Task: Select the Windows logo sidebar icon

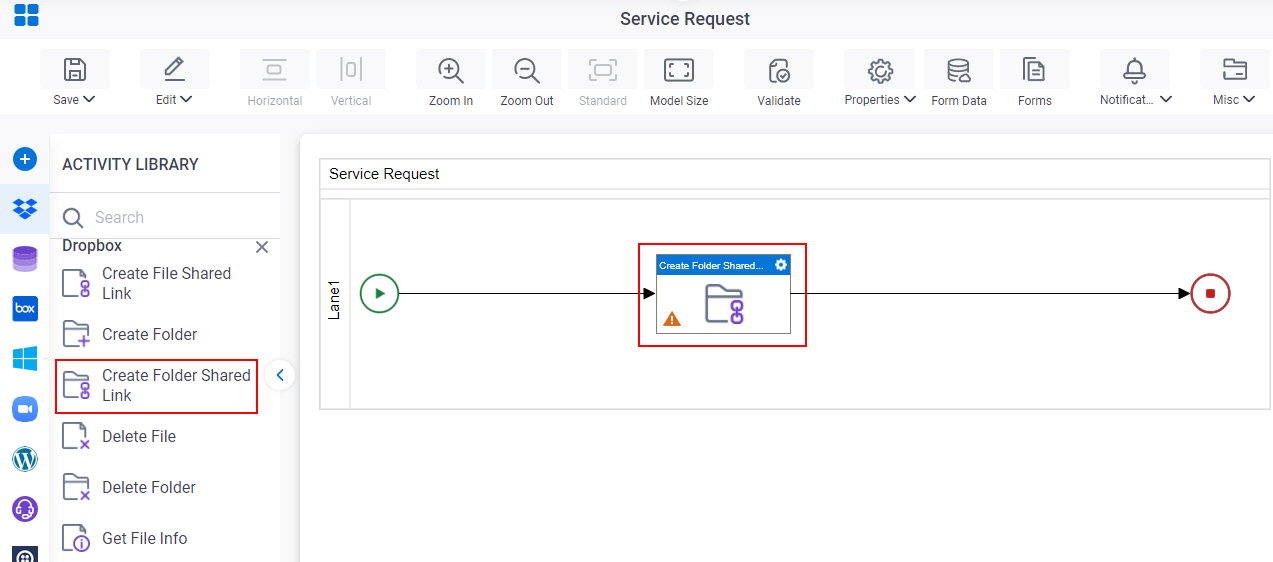Action: 25,359
